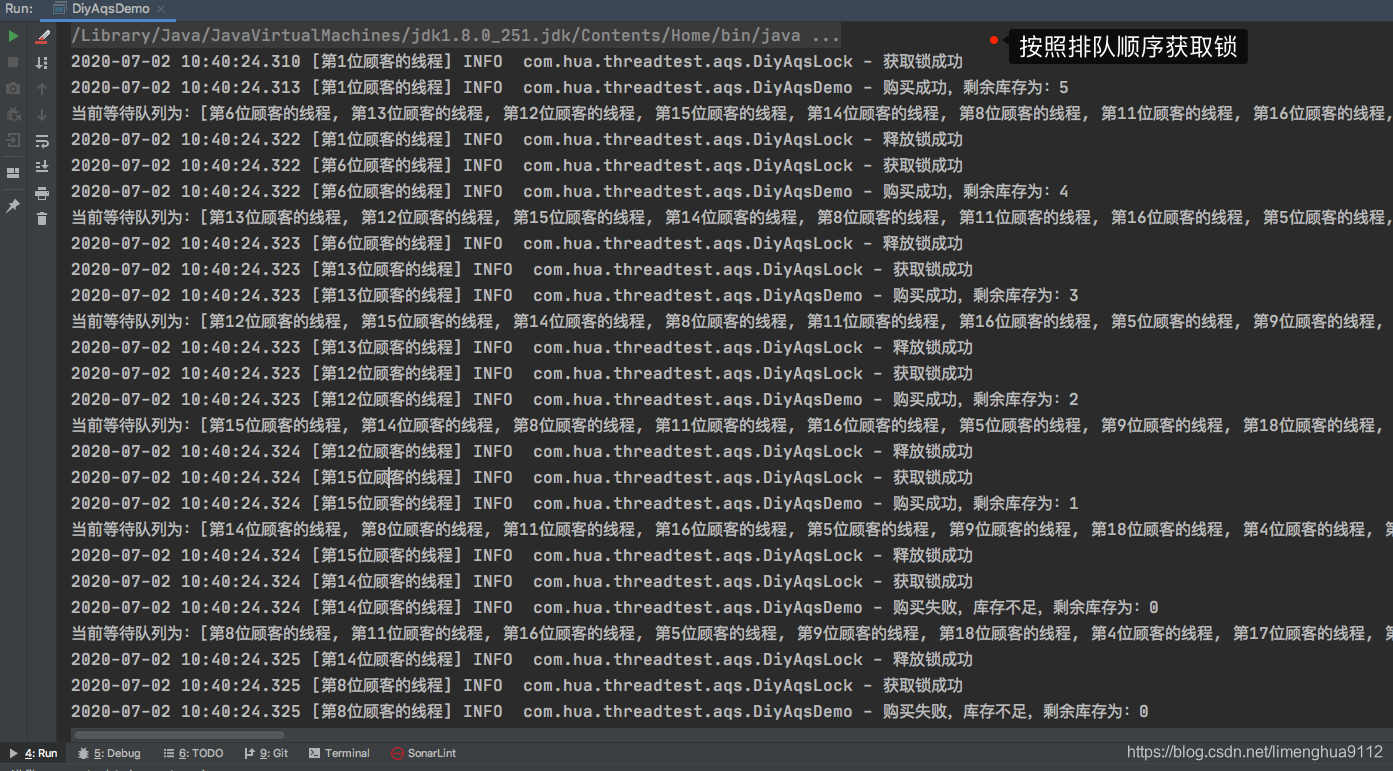Image resolution: width=1393 pixels, height=771 pixels.
Task: Click 第12位顾客 '获取锁成功' log line
Action: (x=521, y=374)
